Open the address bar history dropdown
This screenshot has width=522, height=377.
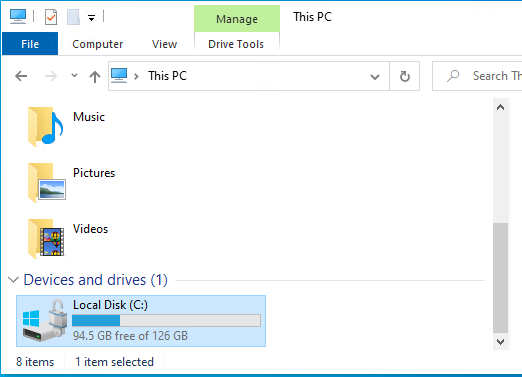tap(375, 77)
